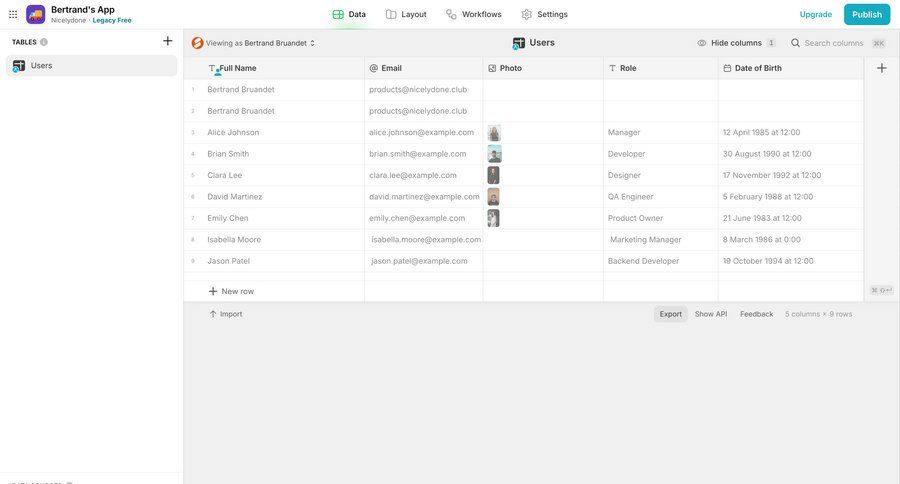
Task: Select the 21 June 1983 date cell
Action: 790,218
